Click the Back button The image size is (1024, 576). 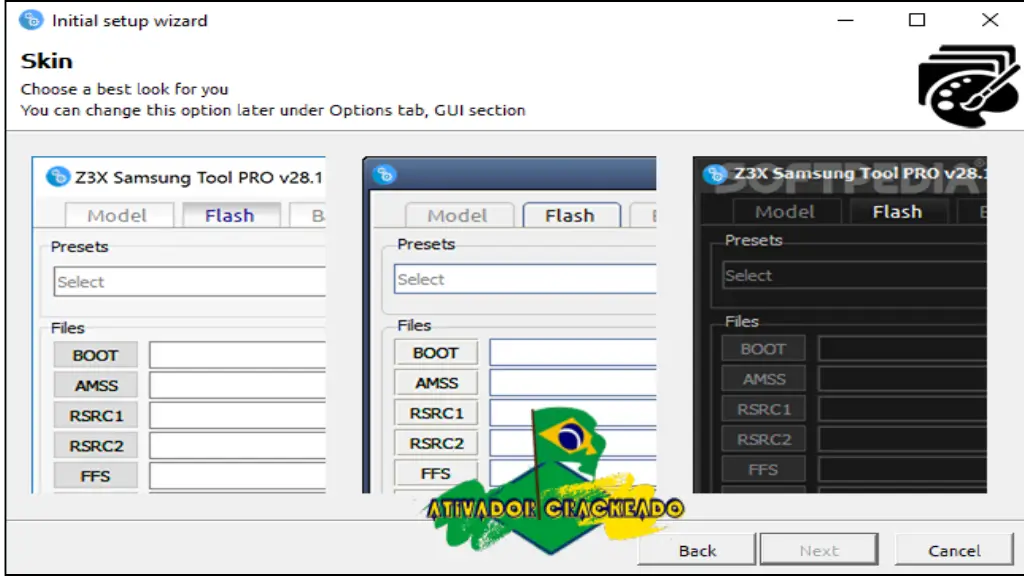coord(696,550)
